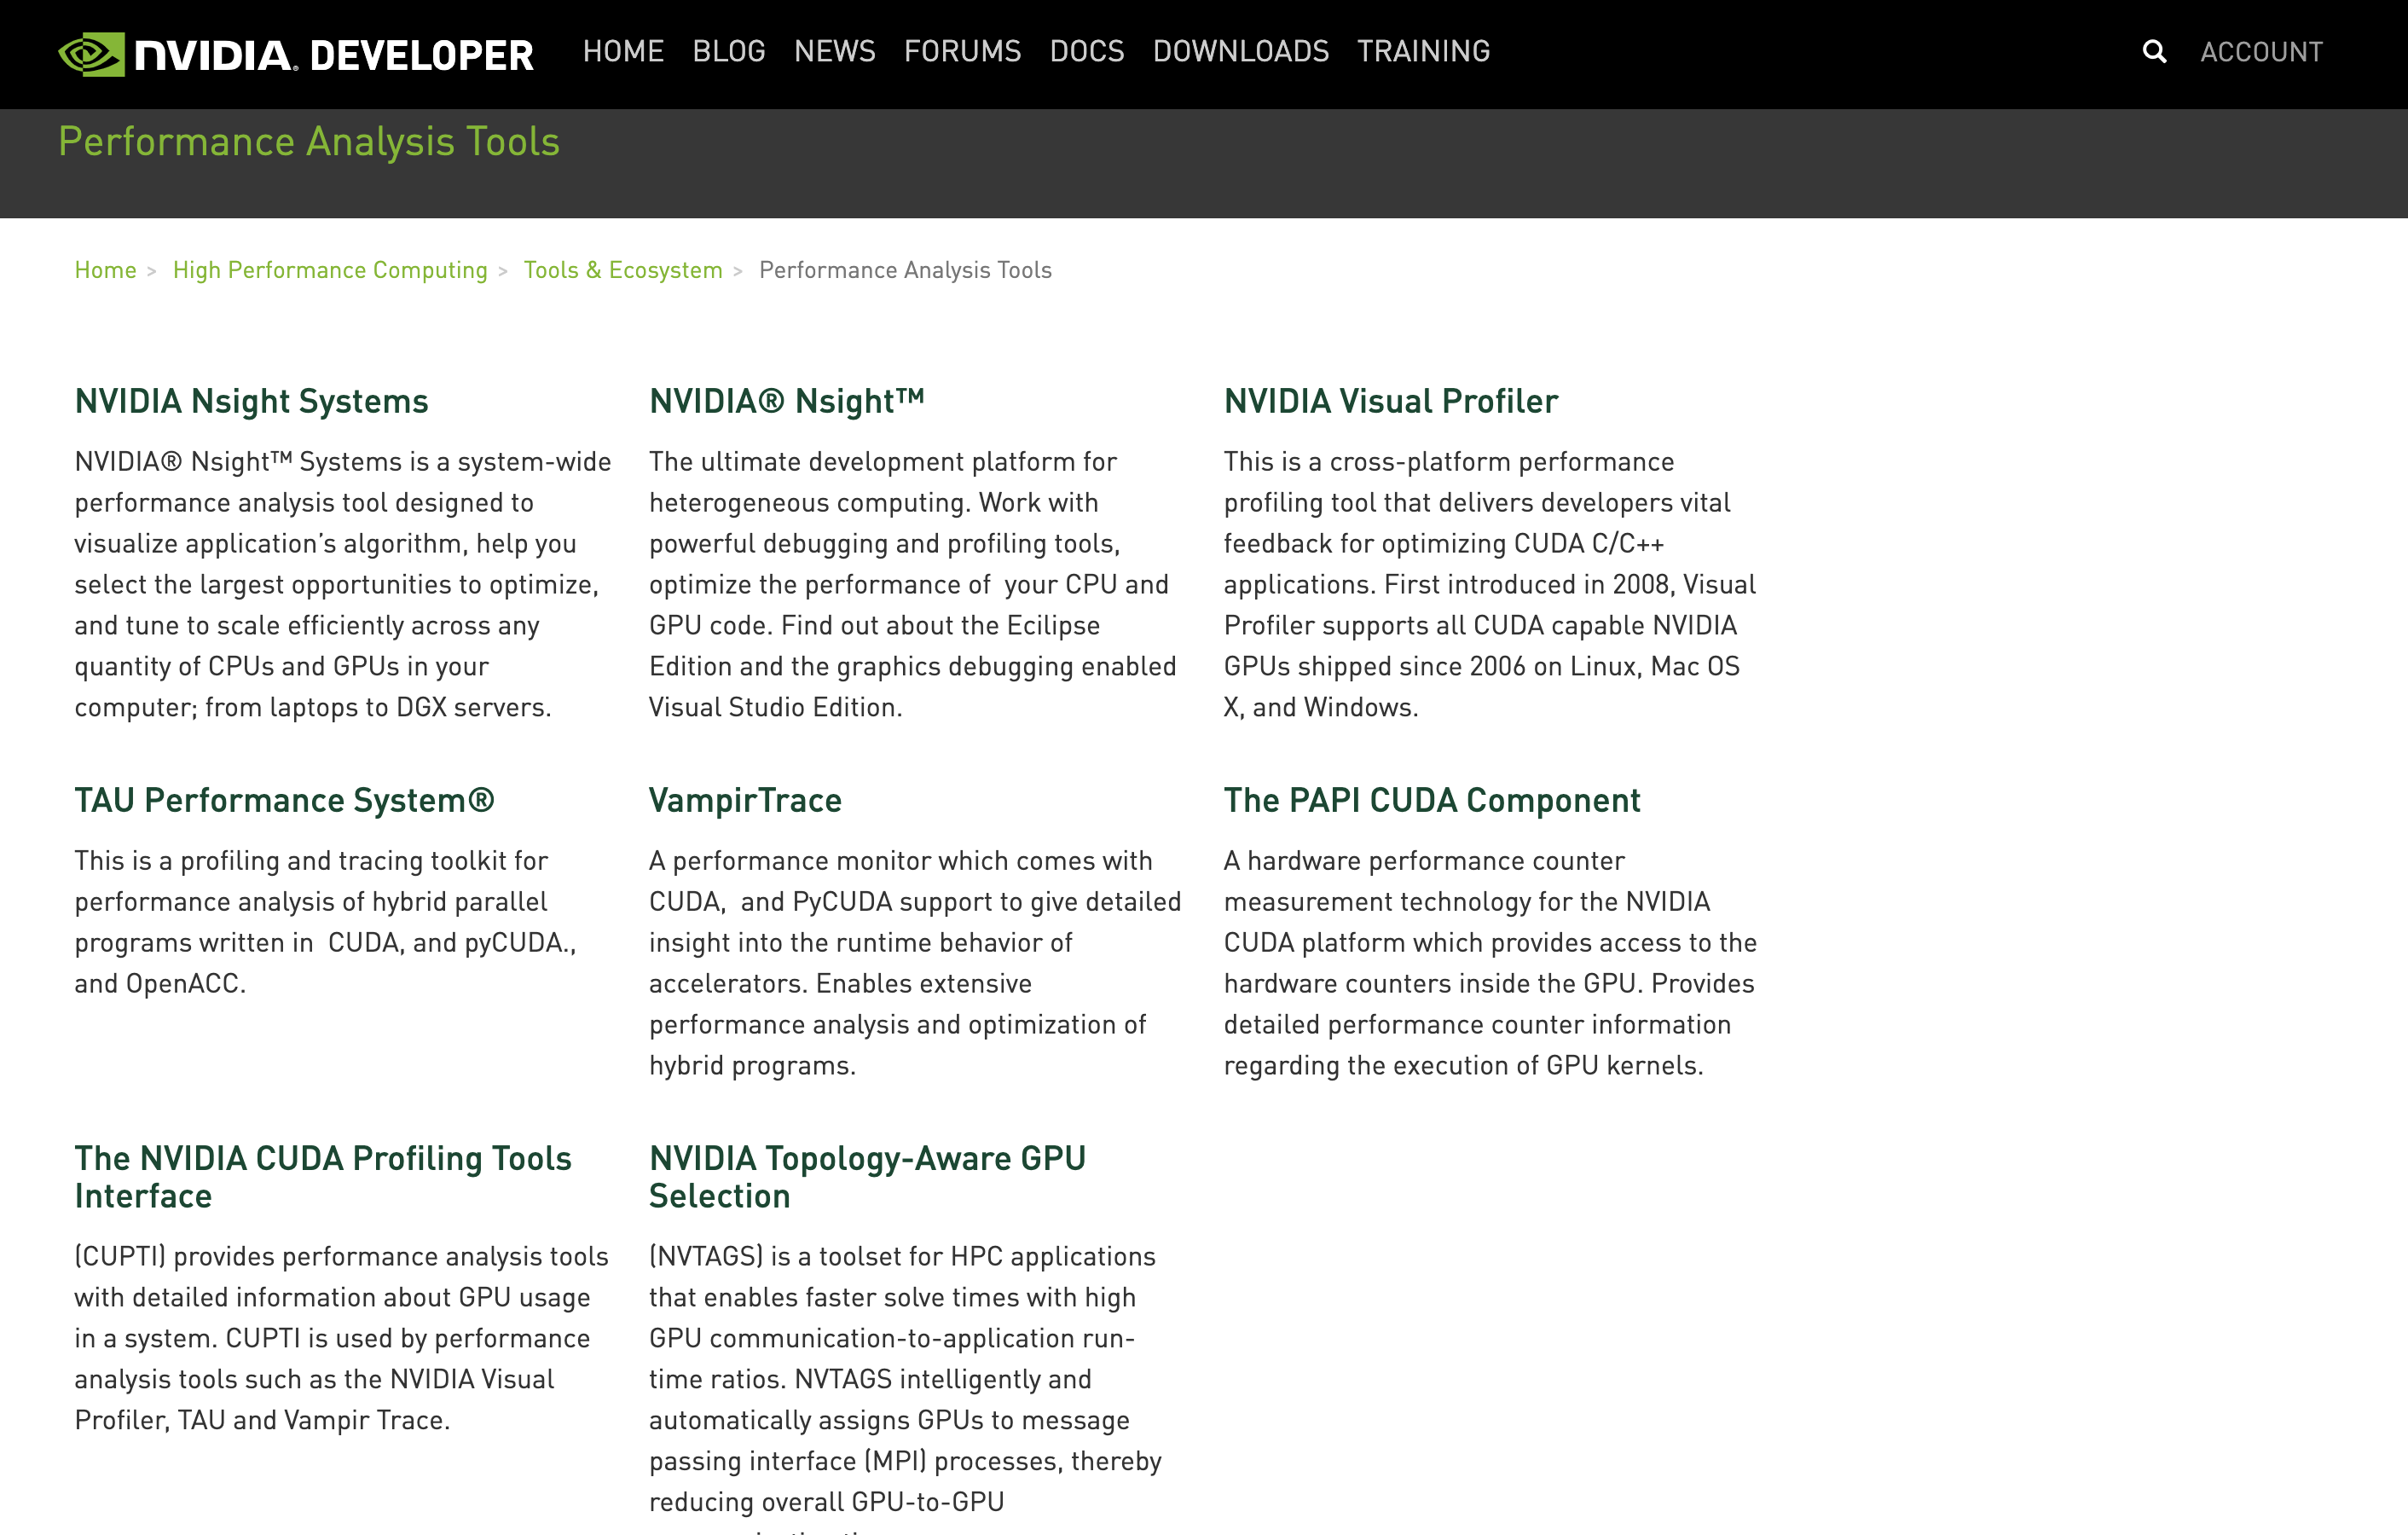
Task: Click the NVIDIA Topology-Aware GPU Selection heading
Action: point(867,1177)
